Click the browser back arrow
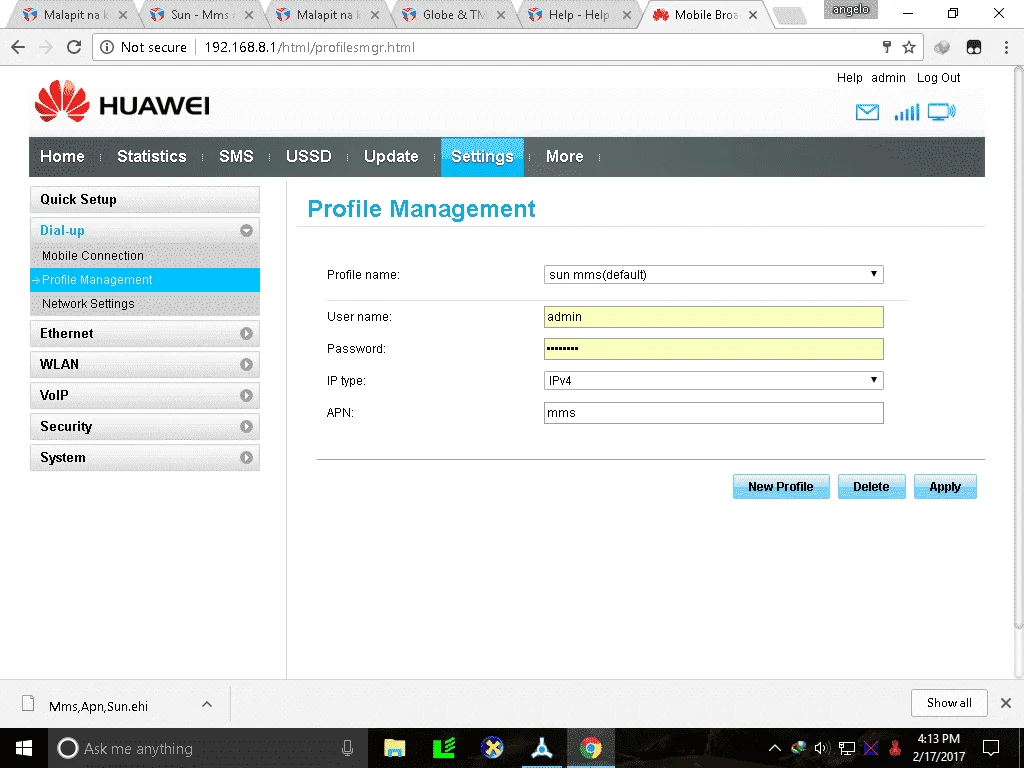The width and height of the screenshot is (1024, 768). (x=18, y=47)
